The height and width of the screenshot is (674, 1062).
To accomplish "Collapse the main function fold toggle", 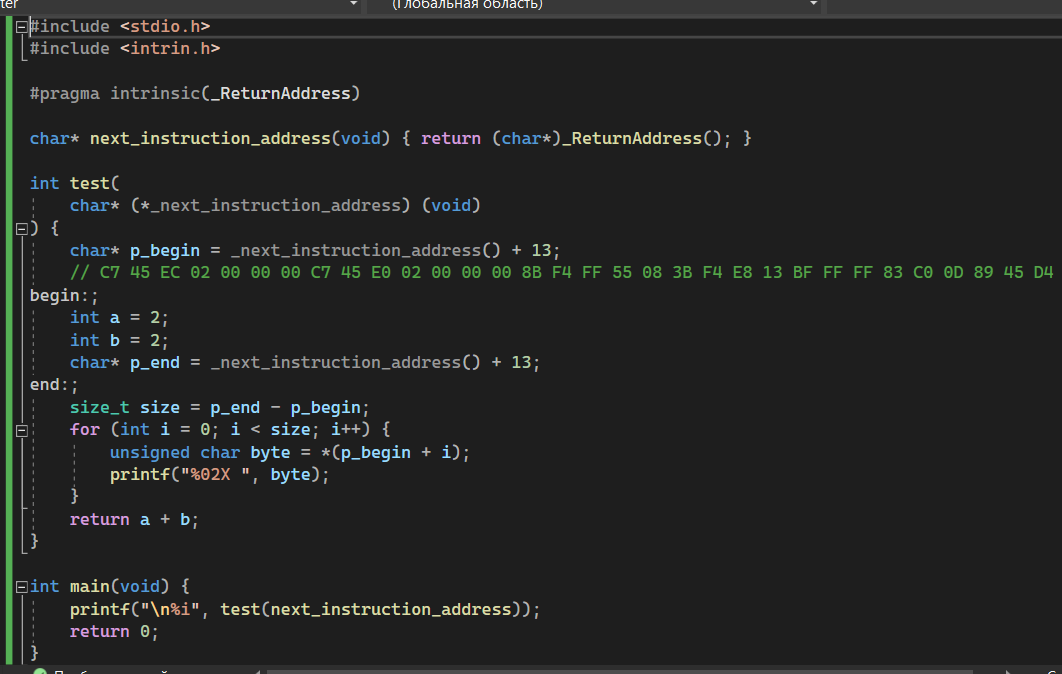I will [x=21, y=586].
